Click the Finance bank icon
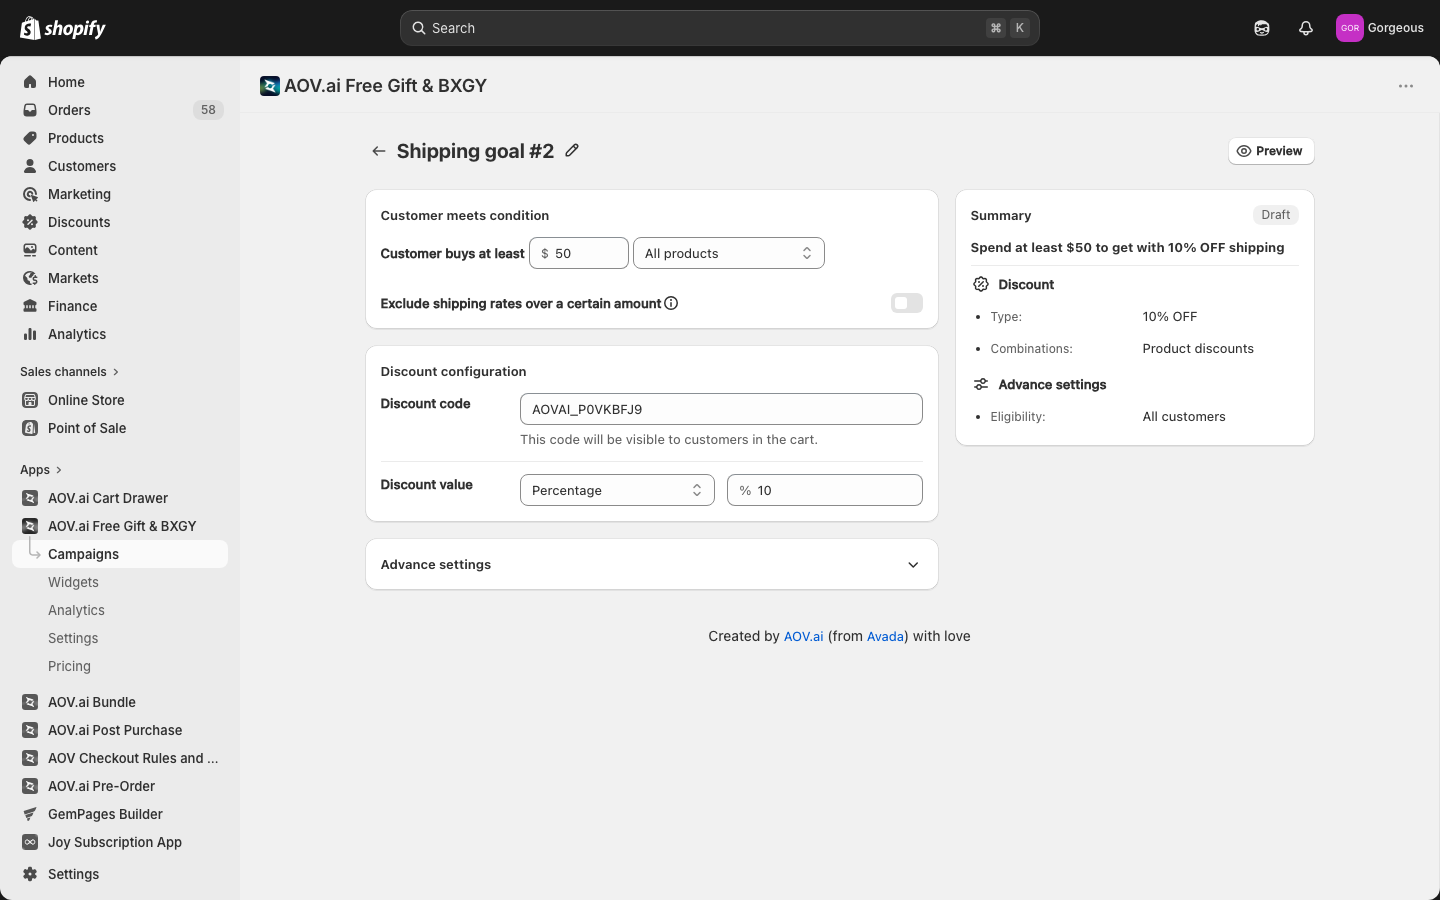1440x900 pixels. pyautogui.click(x=30, y=306)
